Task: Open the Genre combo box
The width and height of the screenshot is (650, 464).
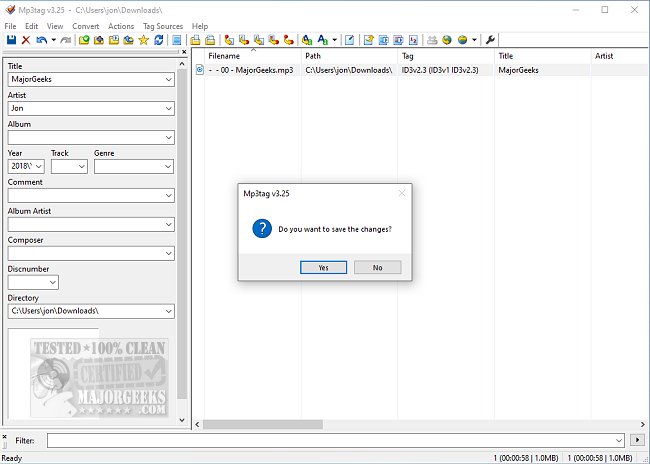Action: click(133, 166)
